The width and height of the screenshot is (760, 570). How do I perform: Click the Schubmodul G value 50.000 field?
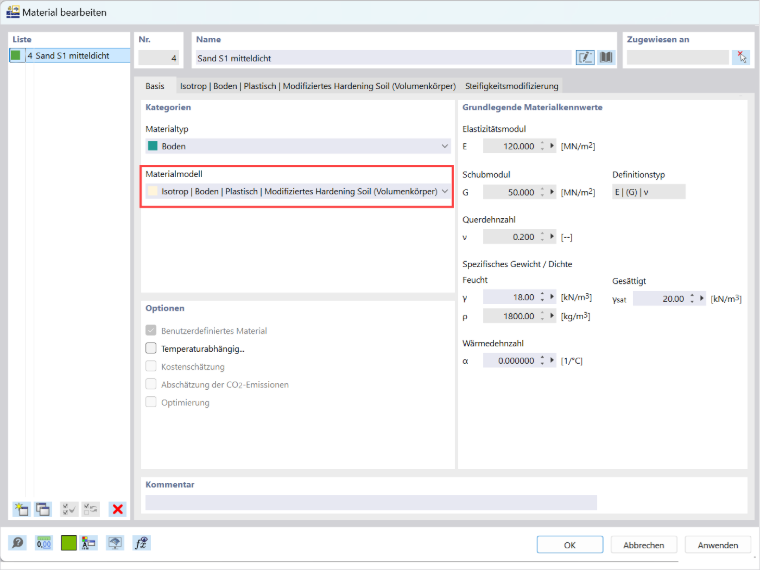pos(510,192)
